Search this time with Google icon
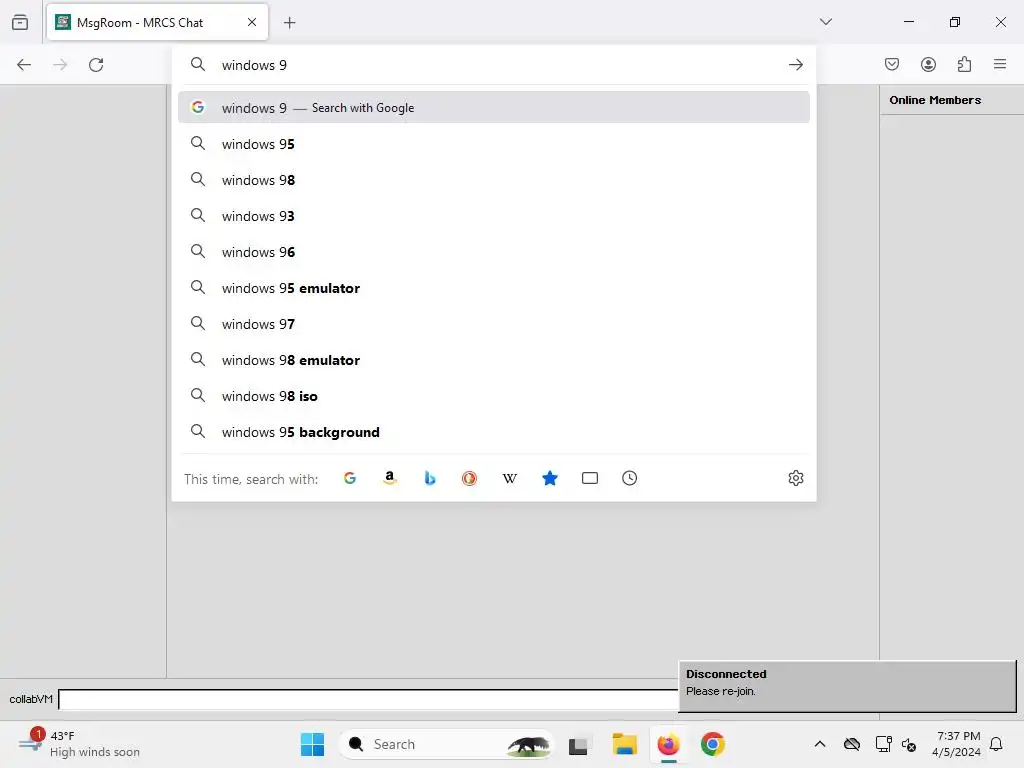 (350, 478)
